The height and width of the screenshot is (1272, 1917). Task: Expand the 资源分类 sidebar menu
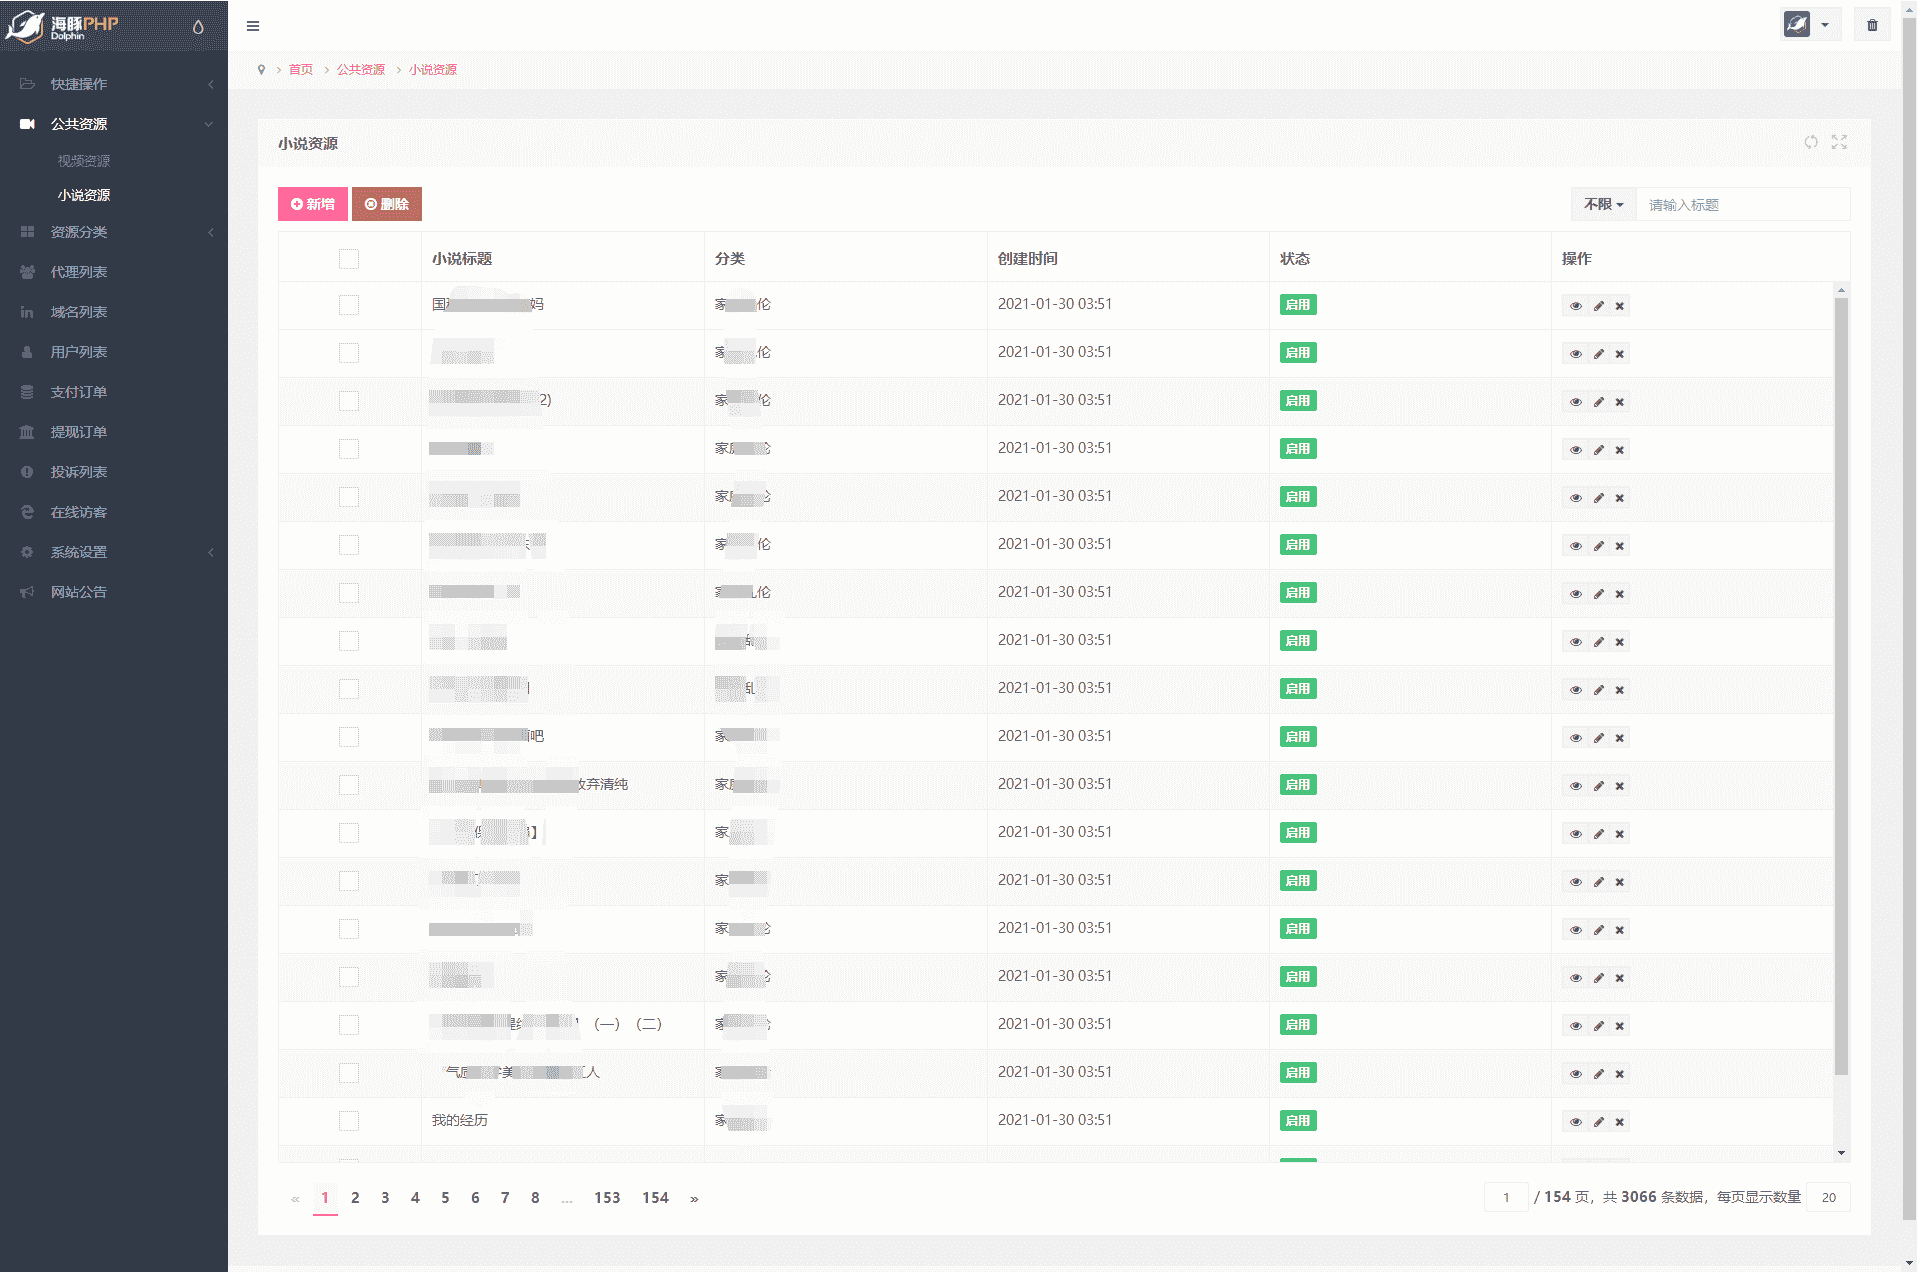tap(115, 232)
